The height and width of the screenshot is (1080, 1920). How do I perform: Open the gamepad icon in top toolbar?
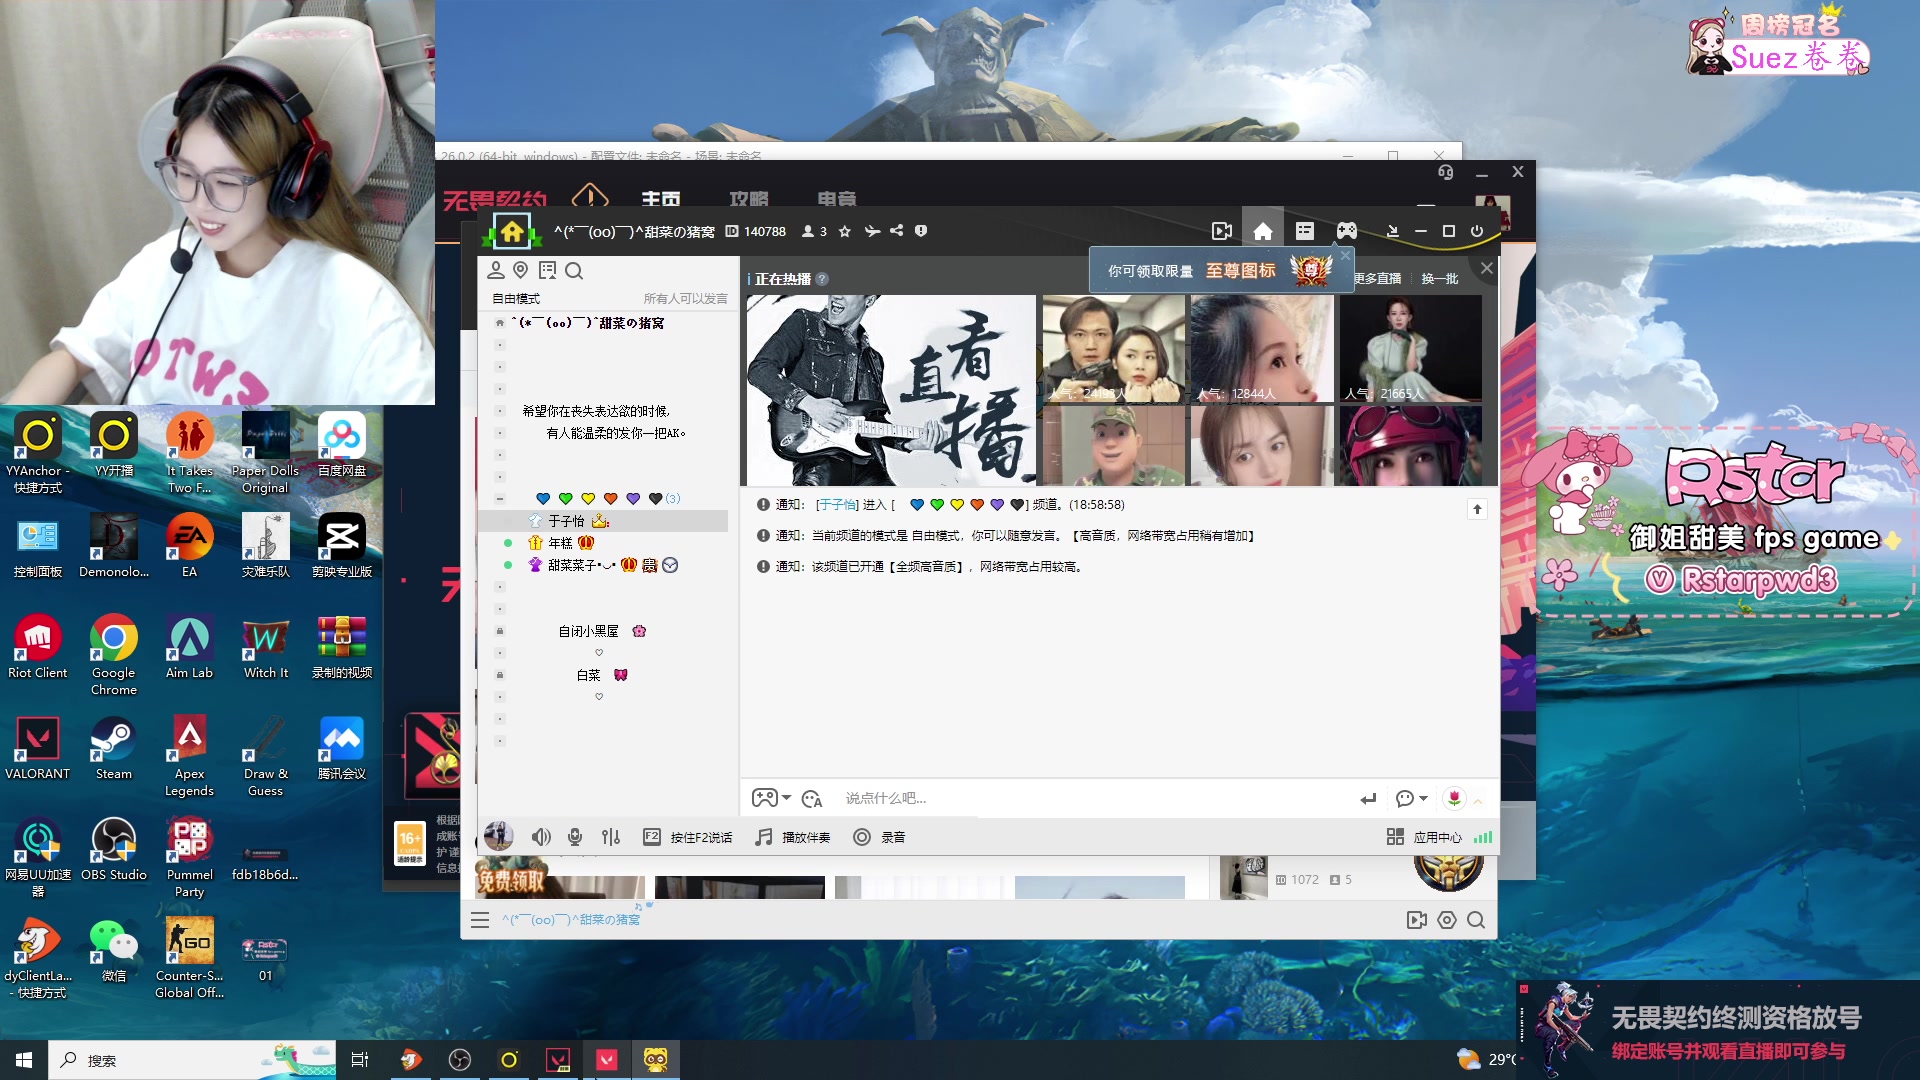(1347, 231)
